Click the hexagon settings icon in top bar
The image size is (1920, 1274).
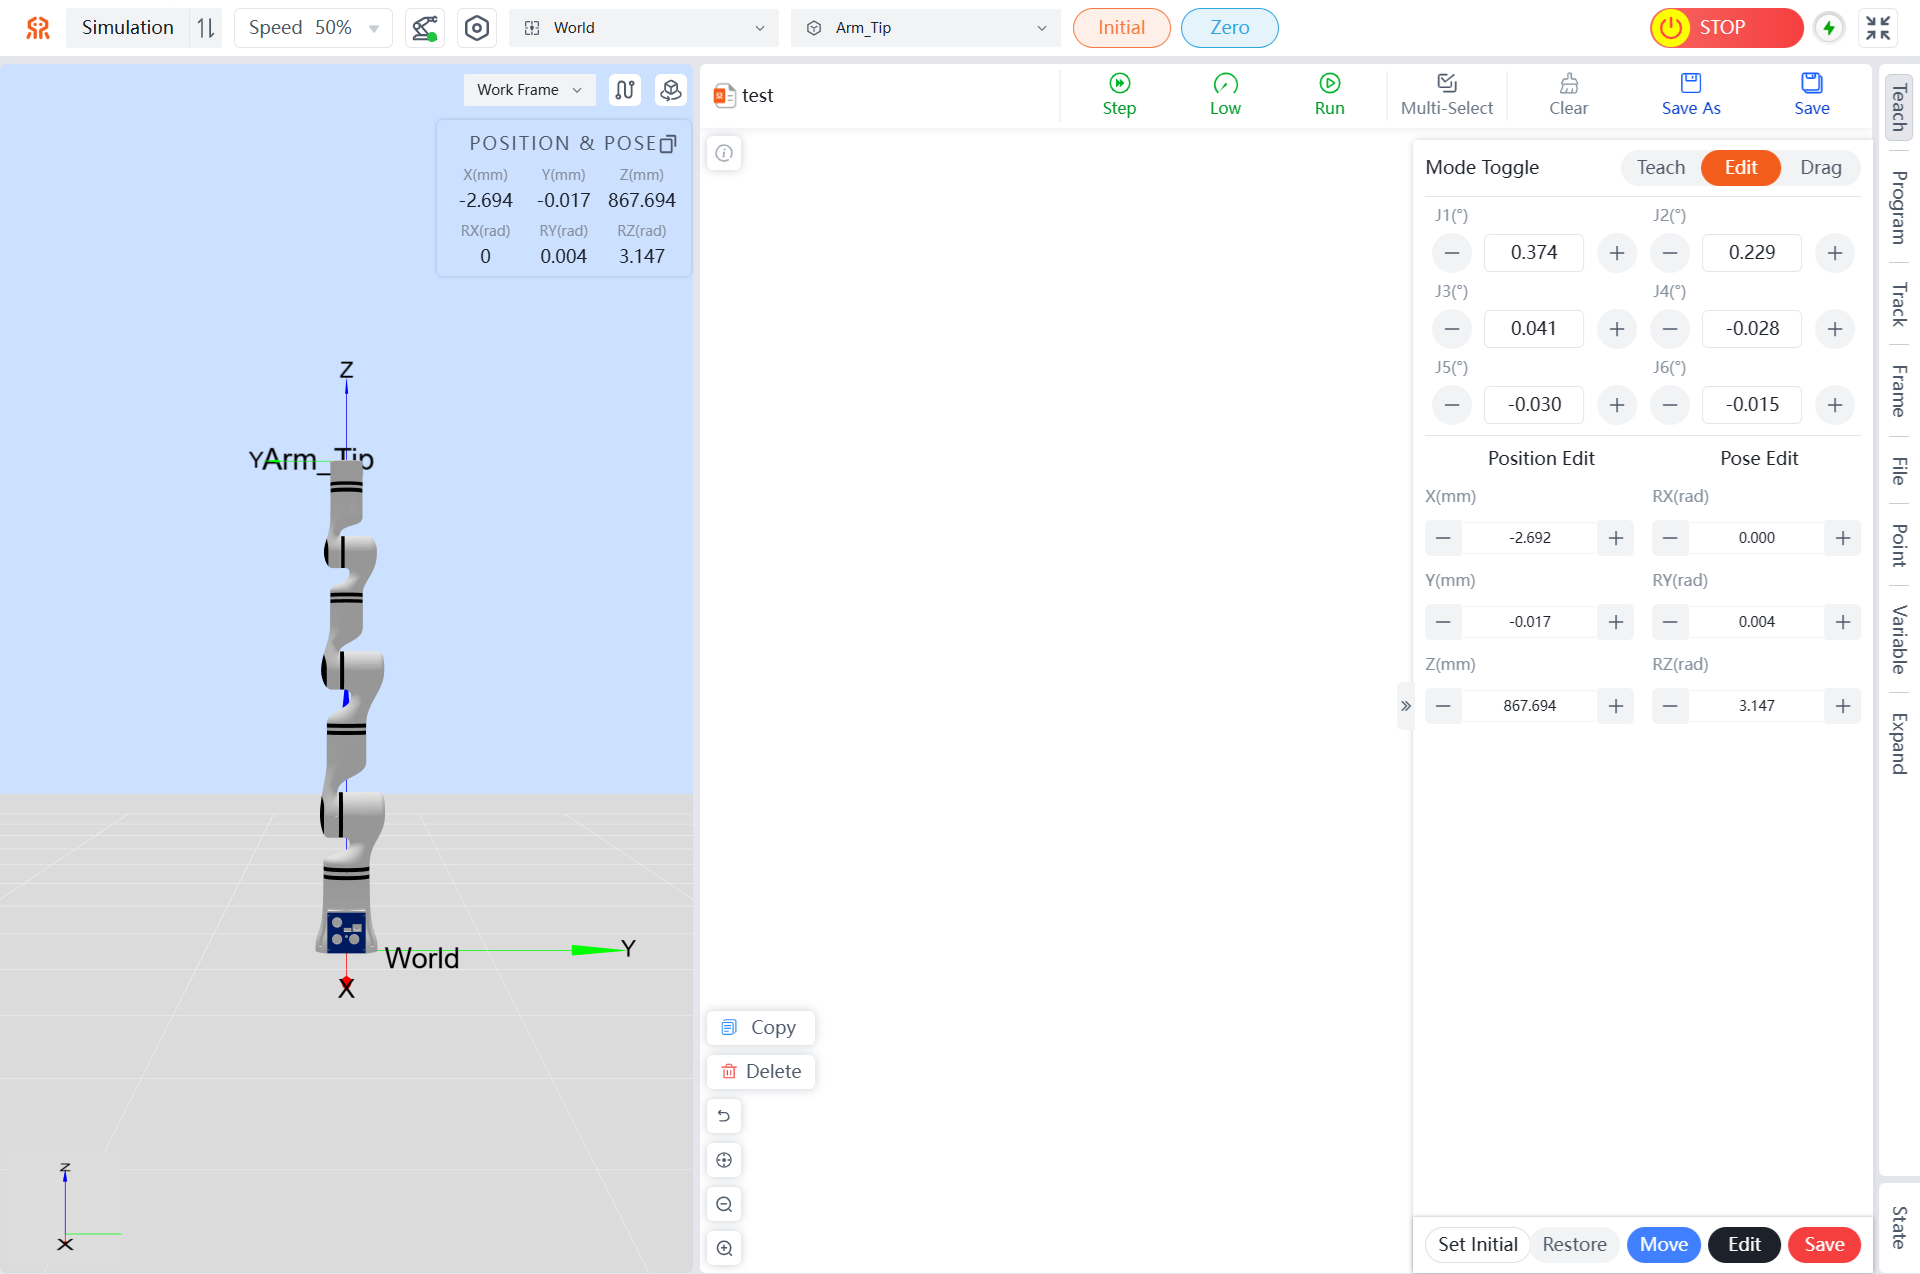pyautogui.click(x=477, y=28)
